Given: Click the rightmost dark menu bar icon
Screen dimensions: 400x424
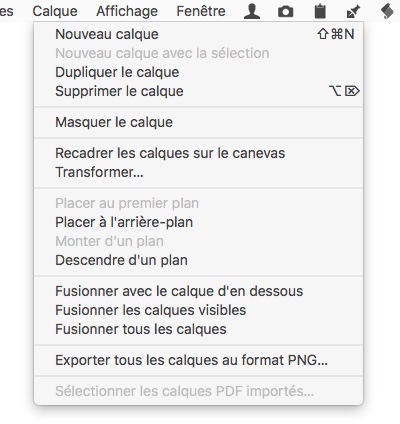Looking at the screenshot, I should point(387,11).
